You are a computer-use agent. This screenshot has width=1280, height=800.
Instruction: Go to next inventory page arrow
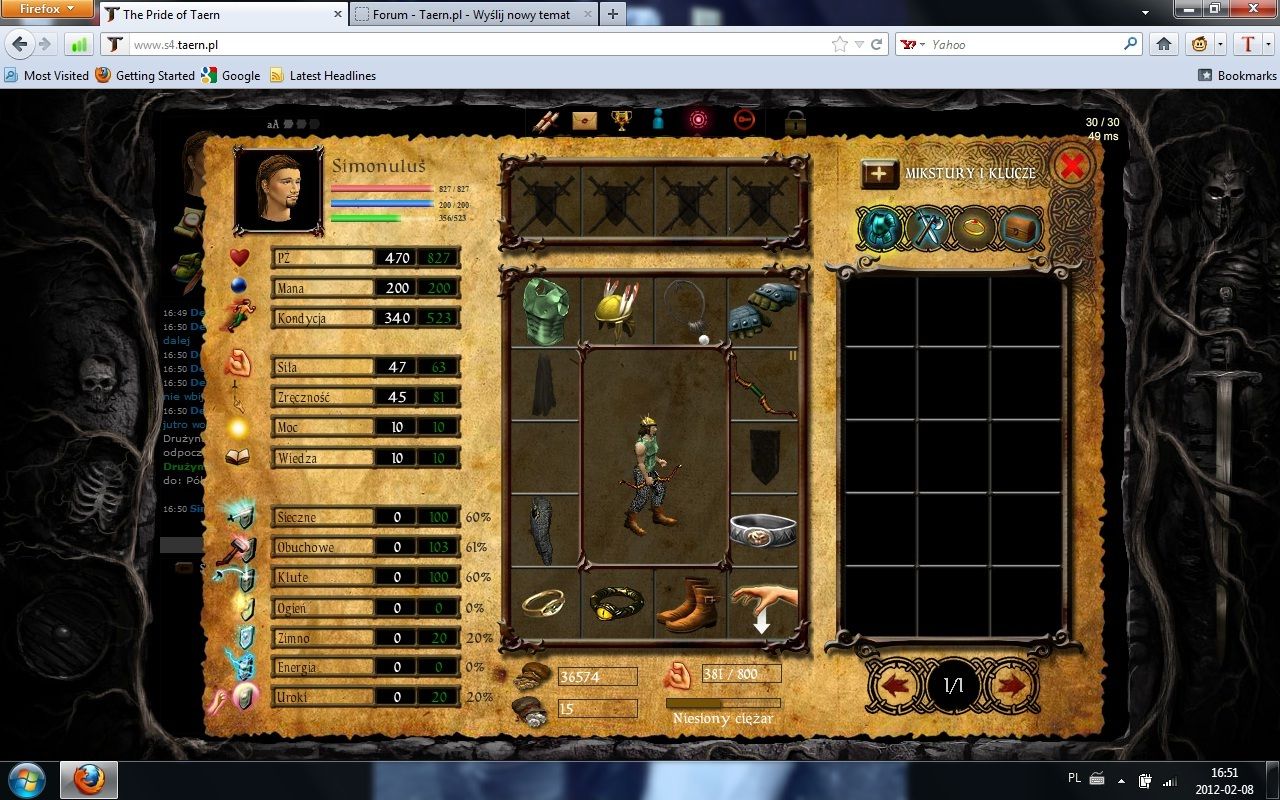pos(1012,686)
